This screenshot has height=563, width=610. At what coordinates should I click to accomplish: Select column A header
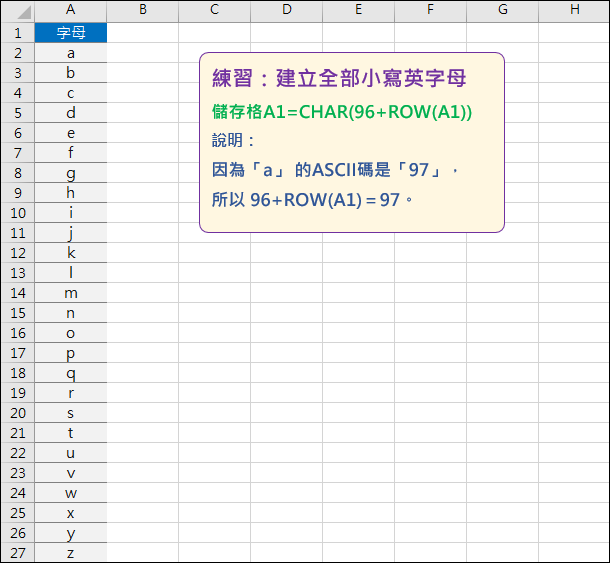click(x=70, y=10)
